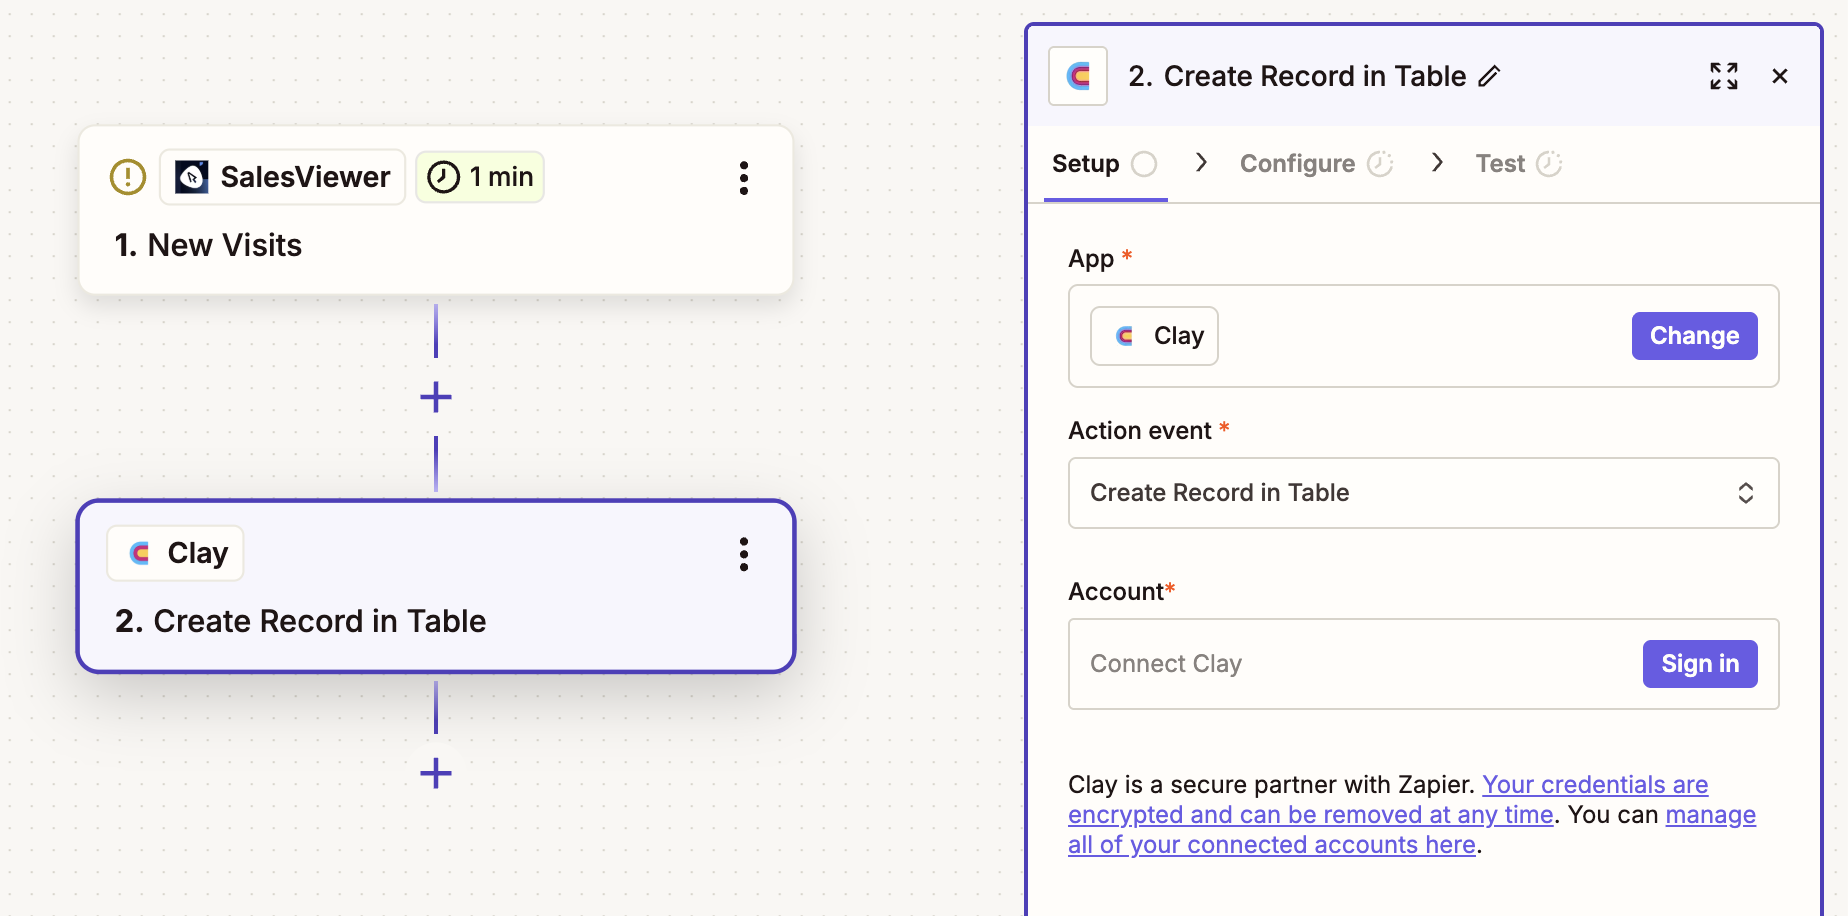Expand panel to full screen
Viewport: 1848px width, 916px height.
coord(1724,76)
